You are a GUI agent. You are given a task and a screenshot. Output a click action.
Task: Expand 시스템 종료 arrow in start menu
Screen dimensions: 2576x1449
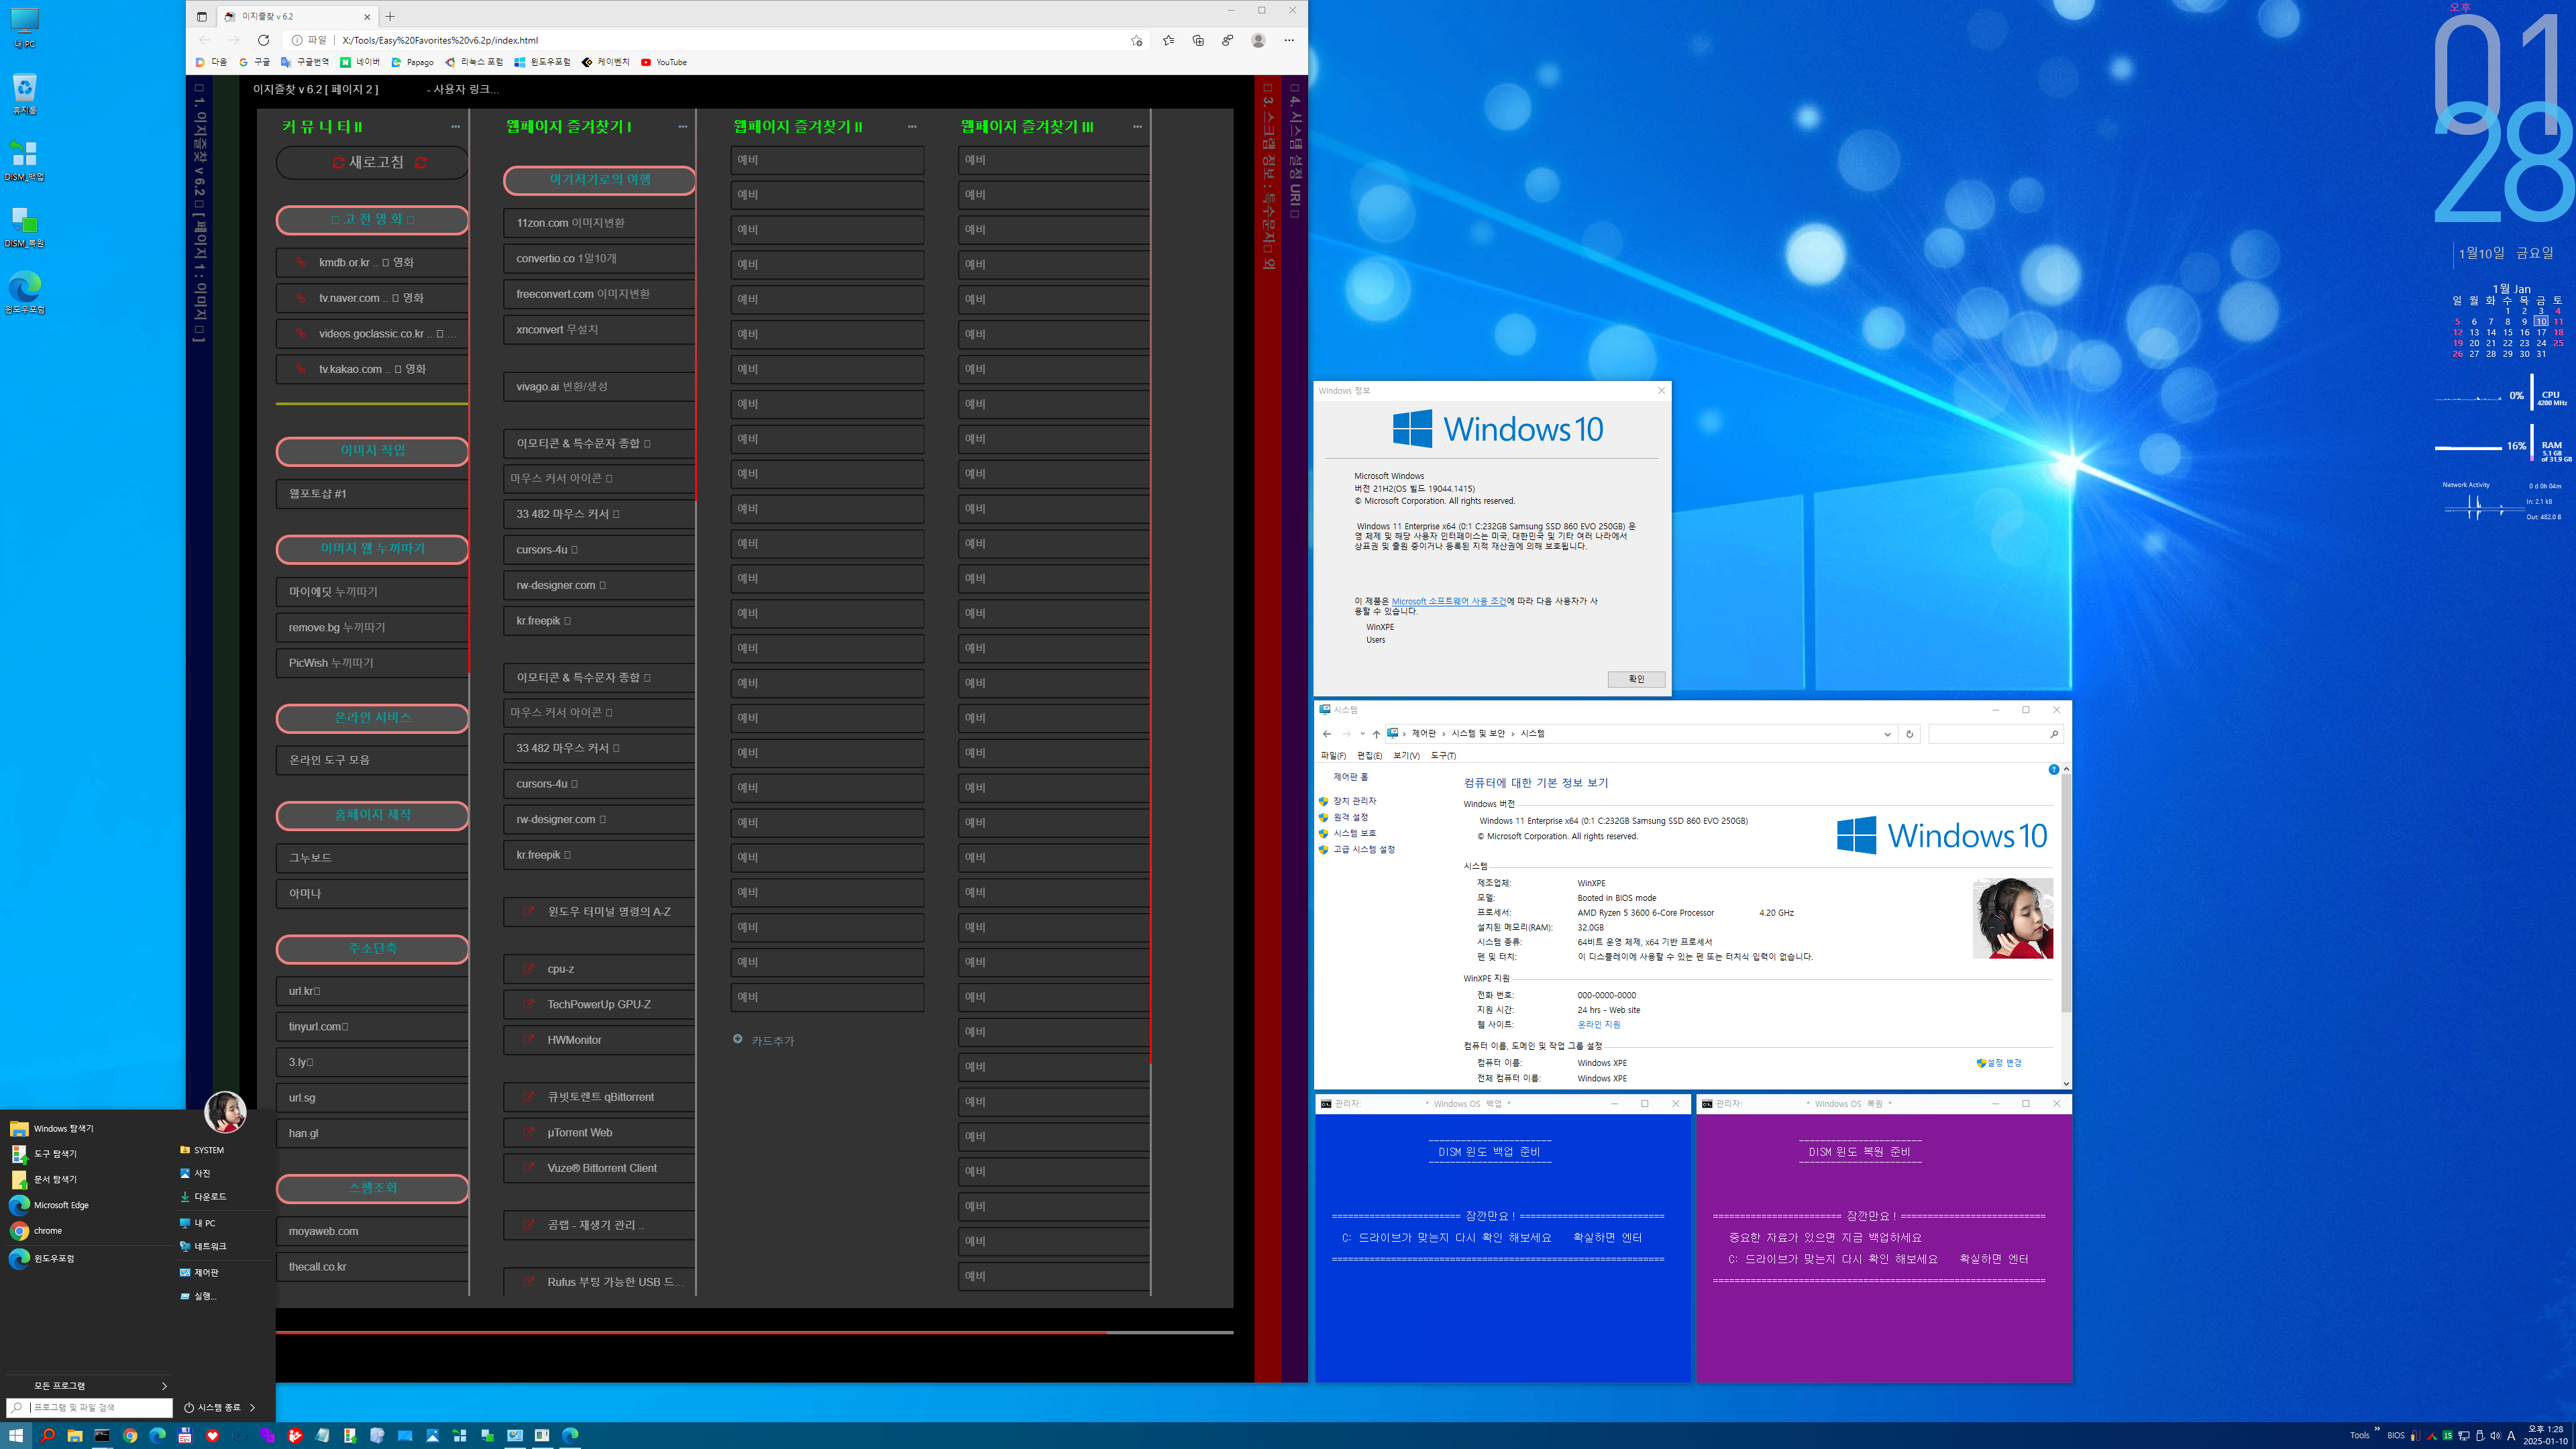click(x=252, y=1407)
